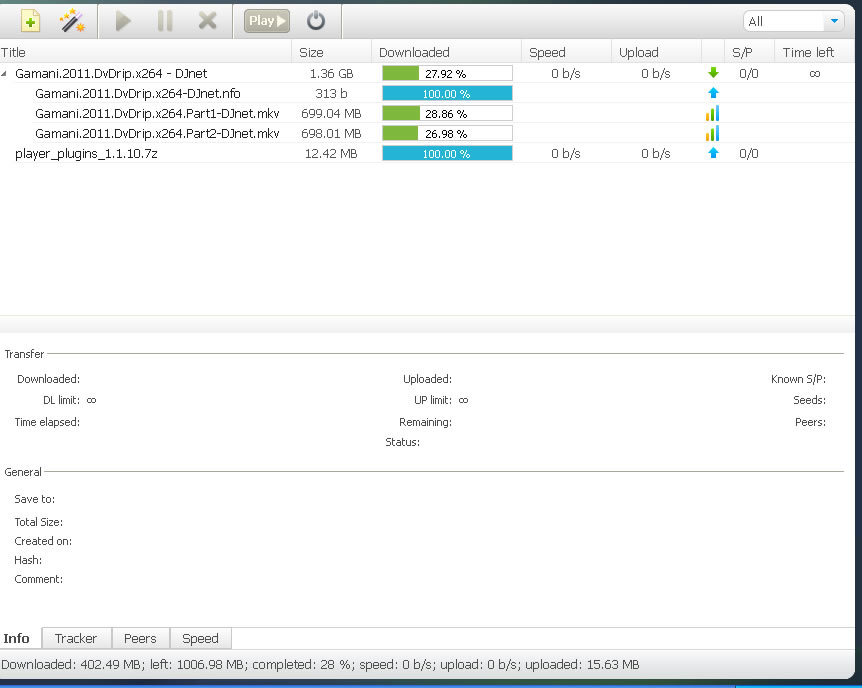Click the Start download arrow icon
This screenshot has width=862, height=688.
[123, 21]
